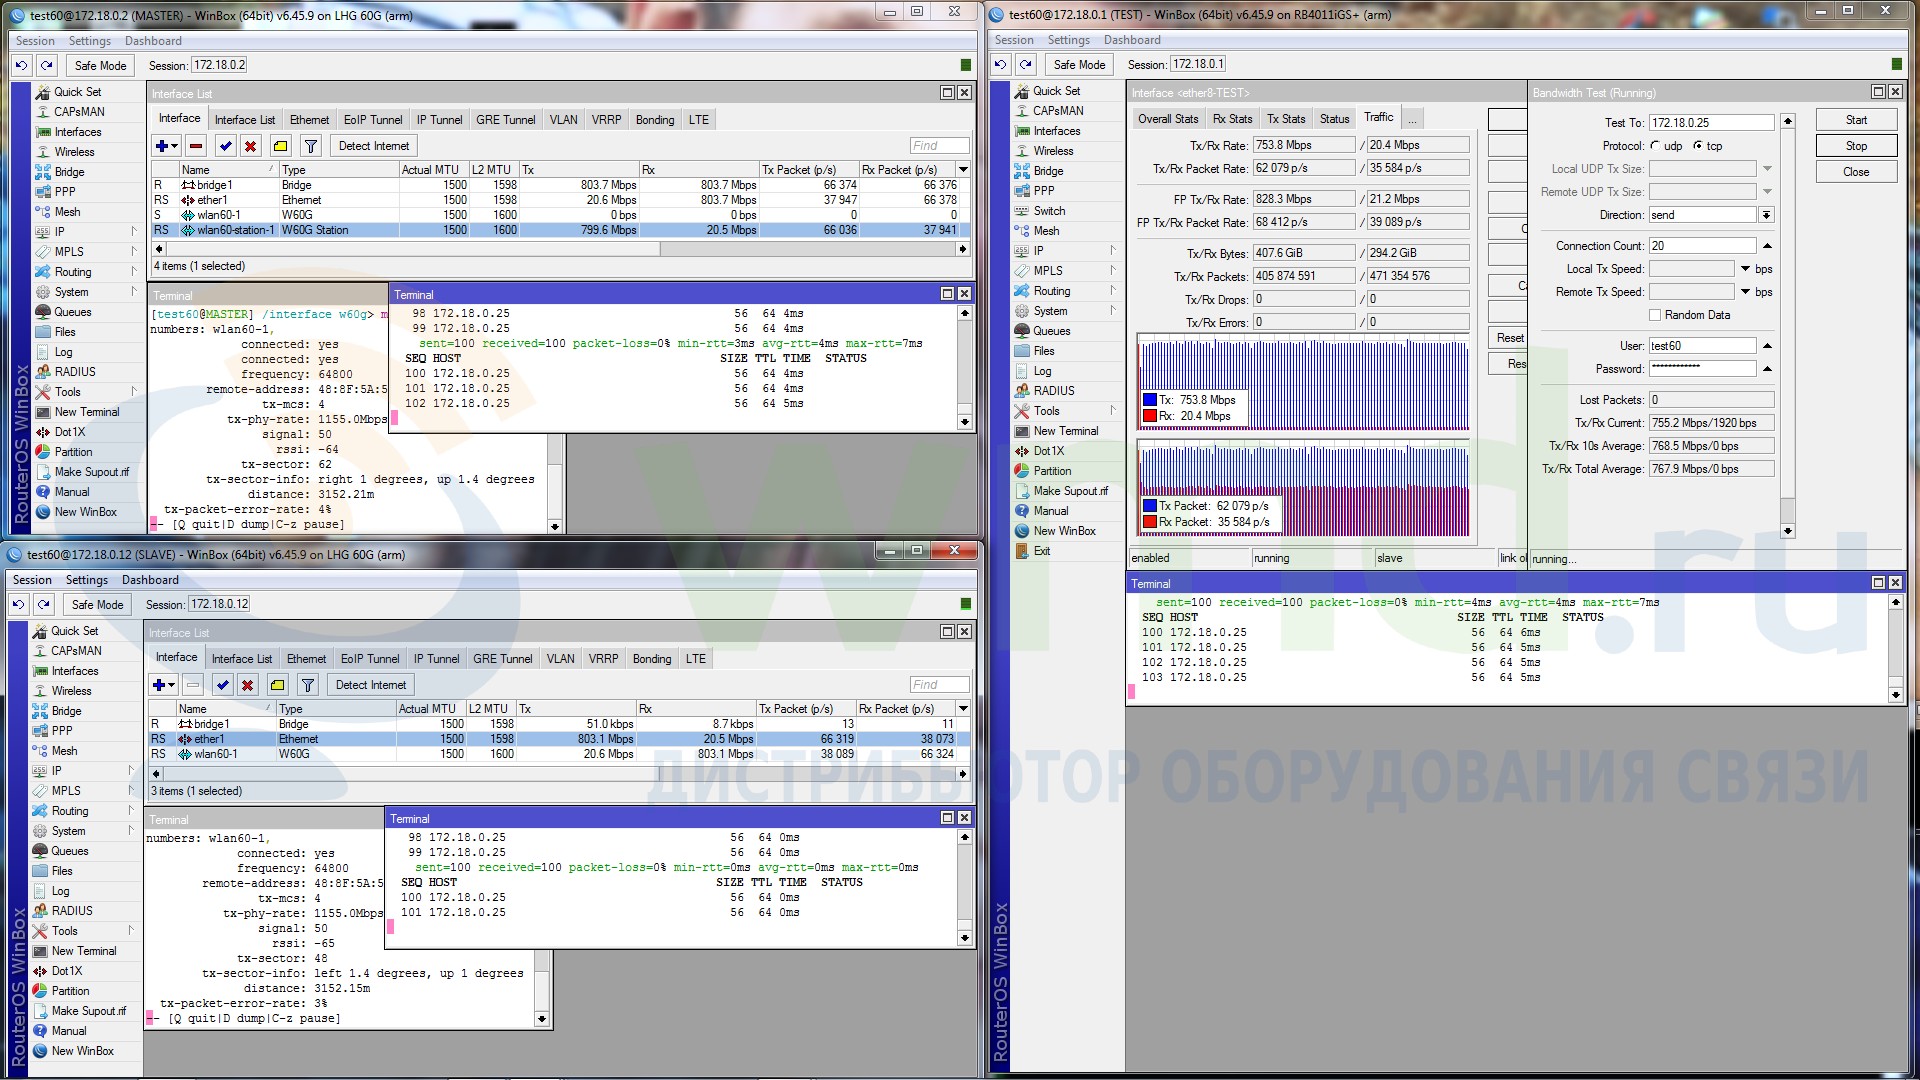
Task: Open CAPsMAN in MASTER sidebar
Action: click(x=79, y=112)
